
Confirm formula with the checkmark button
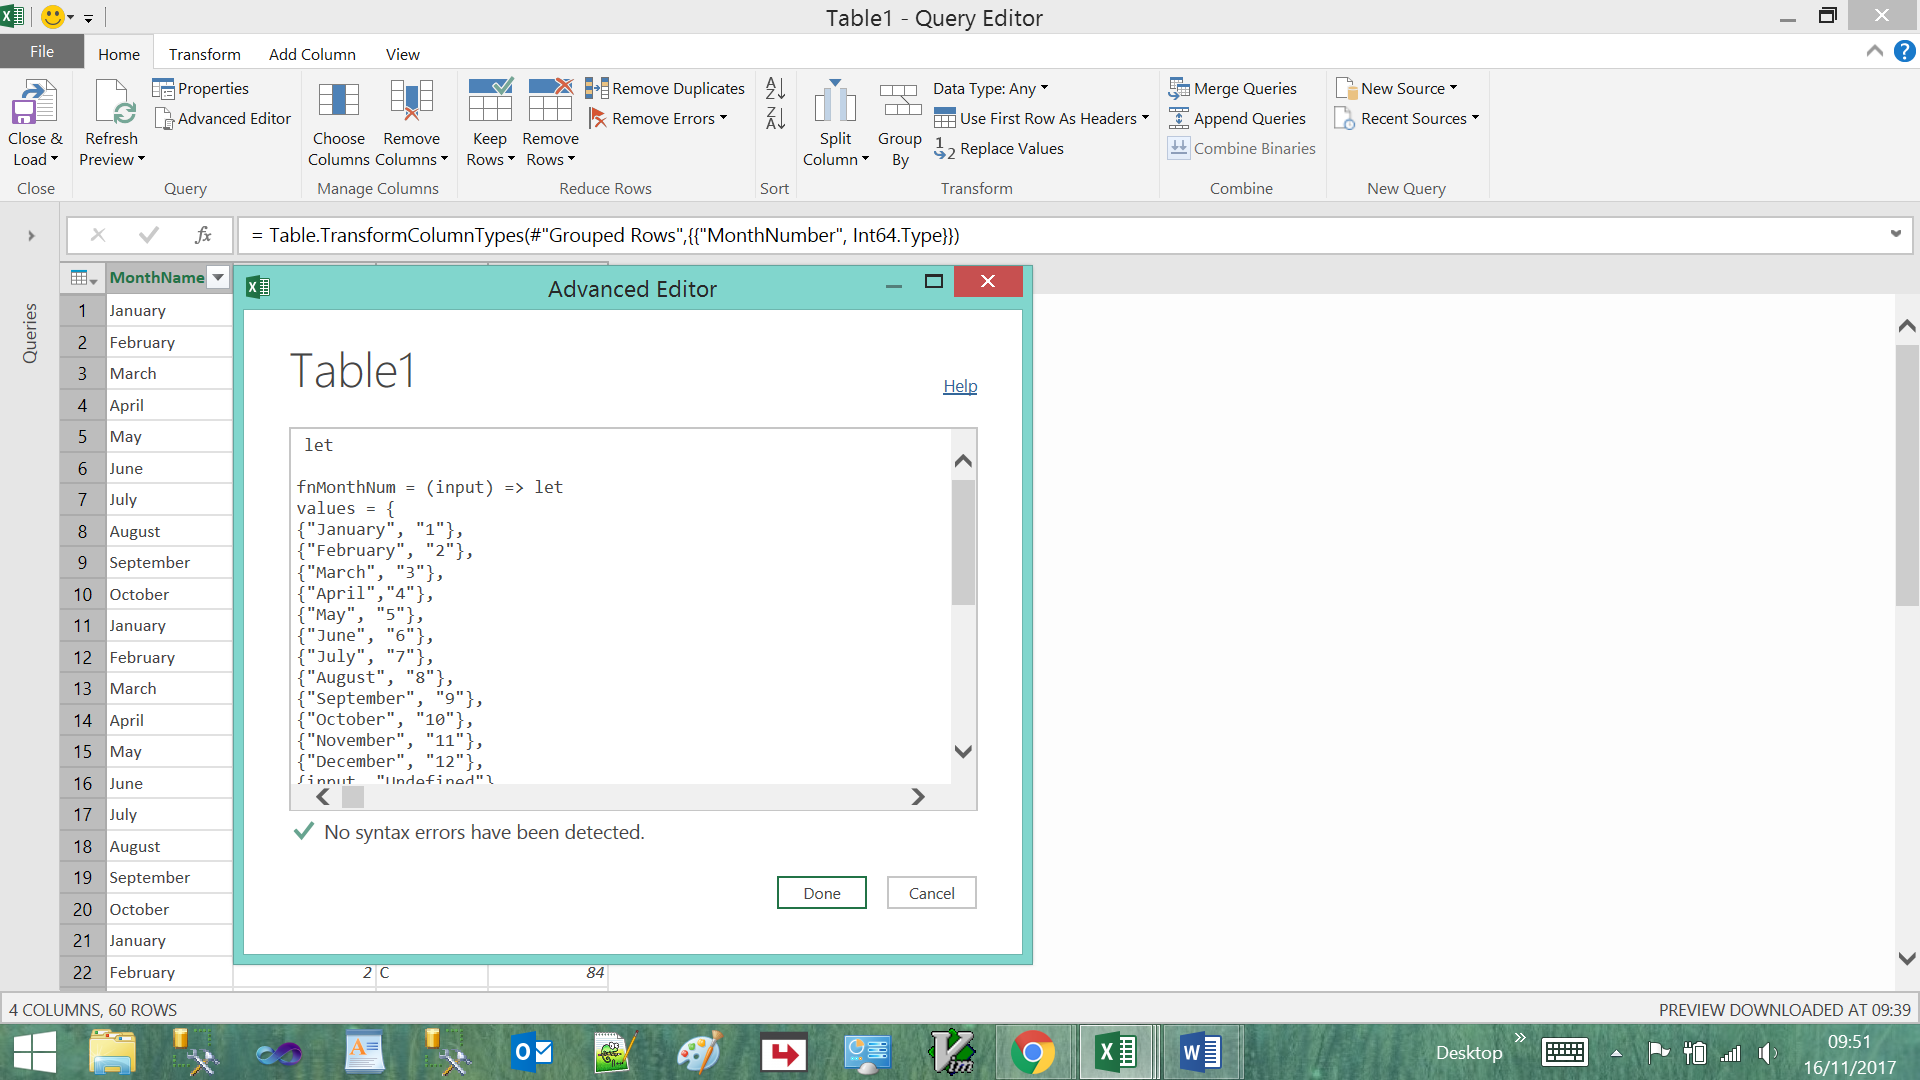[149, 235]
